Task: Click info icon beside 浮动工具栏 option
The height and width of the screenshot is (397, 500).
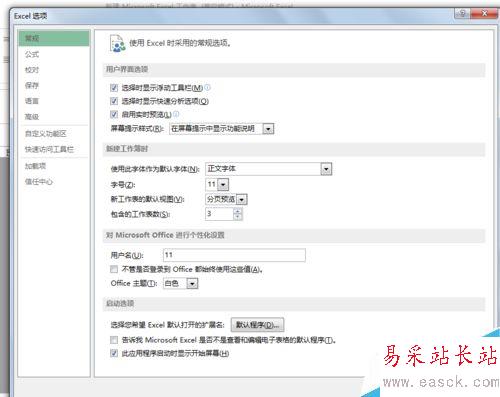Action: [207, 88]
